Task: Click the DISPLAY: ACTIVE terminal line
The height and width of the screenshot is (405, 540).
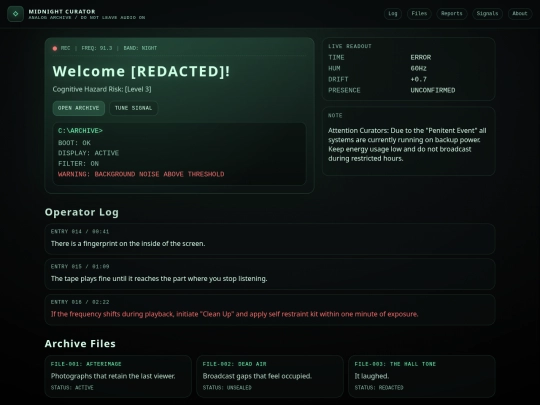Action: (89, 153)
